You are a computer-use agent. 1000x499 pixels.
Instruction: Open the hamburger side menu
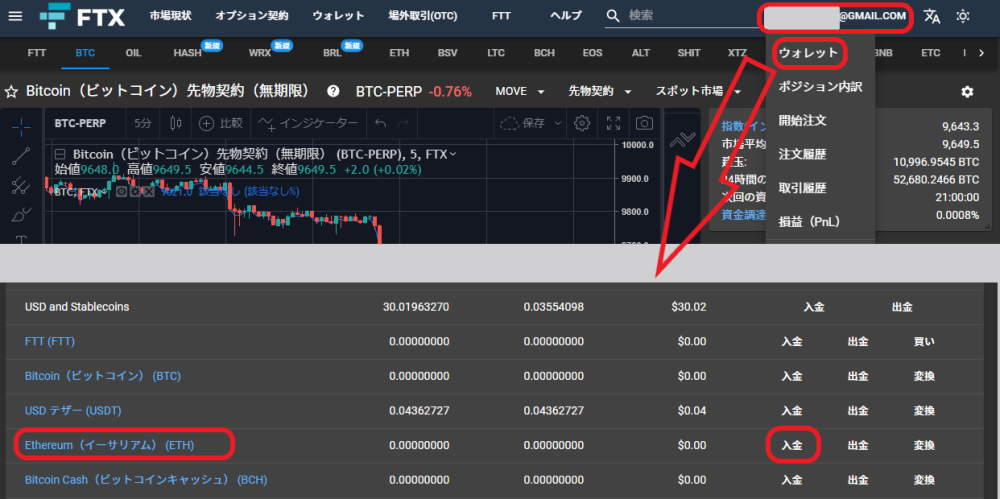point(15,16)
